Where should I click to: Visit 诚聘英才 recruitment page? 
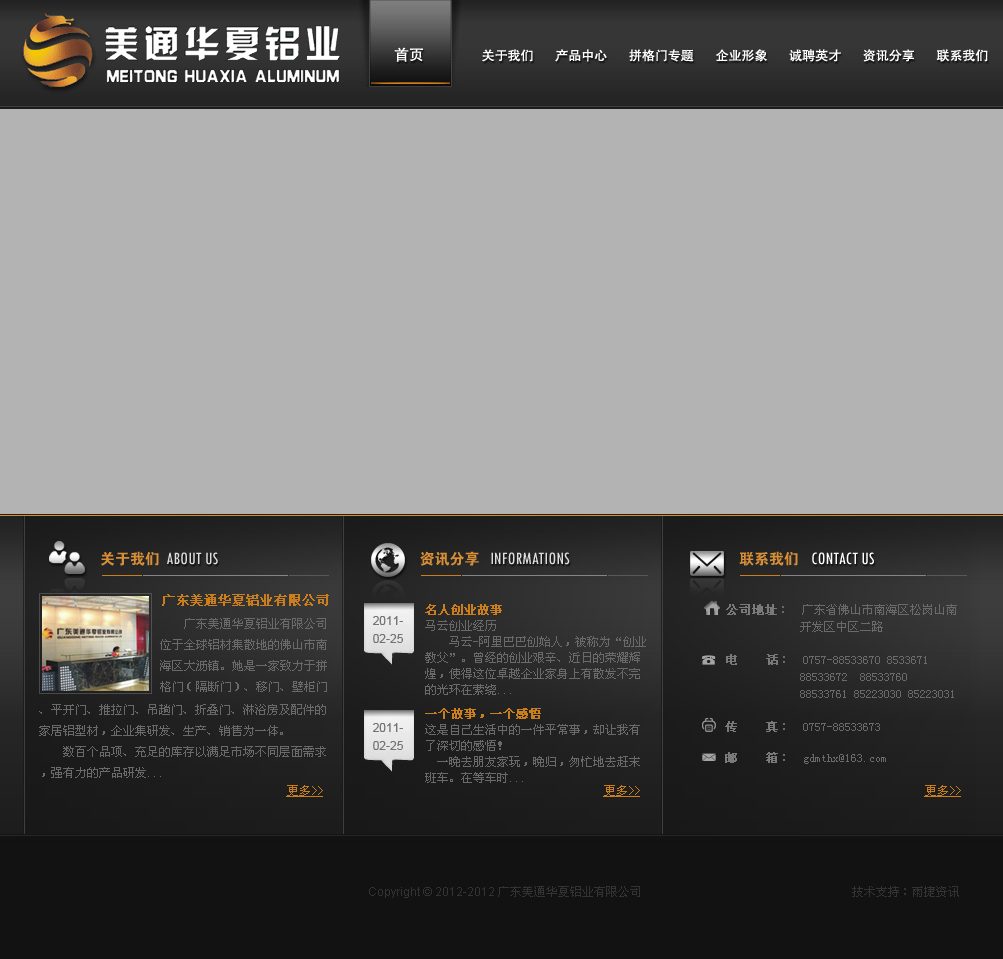pos(815,56)
